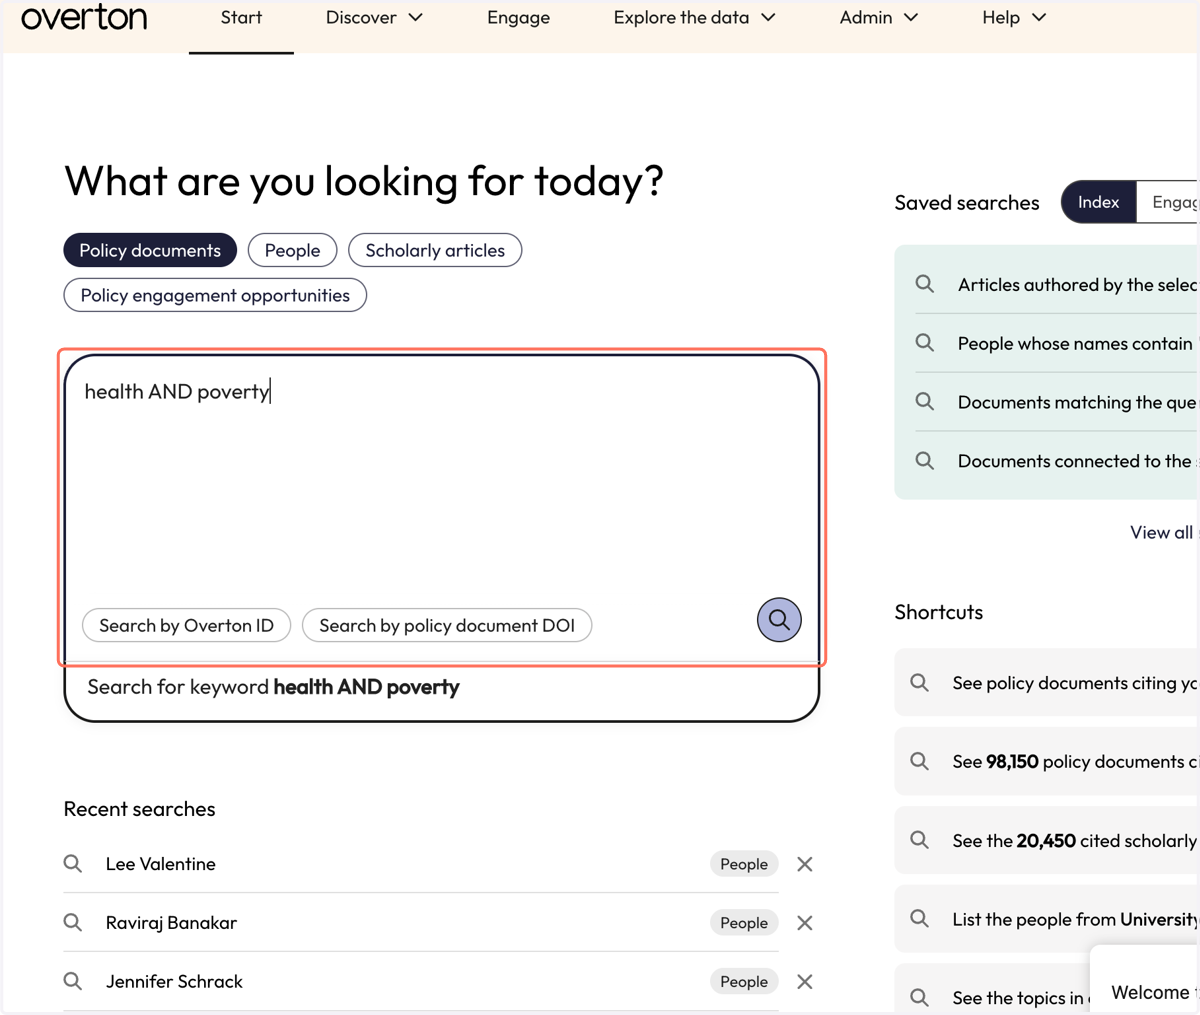This screenshot has height=1015, width=1200.
Task: Open 'See policy documents citing' shortcut
Action: click(1047, 683)
